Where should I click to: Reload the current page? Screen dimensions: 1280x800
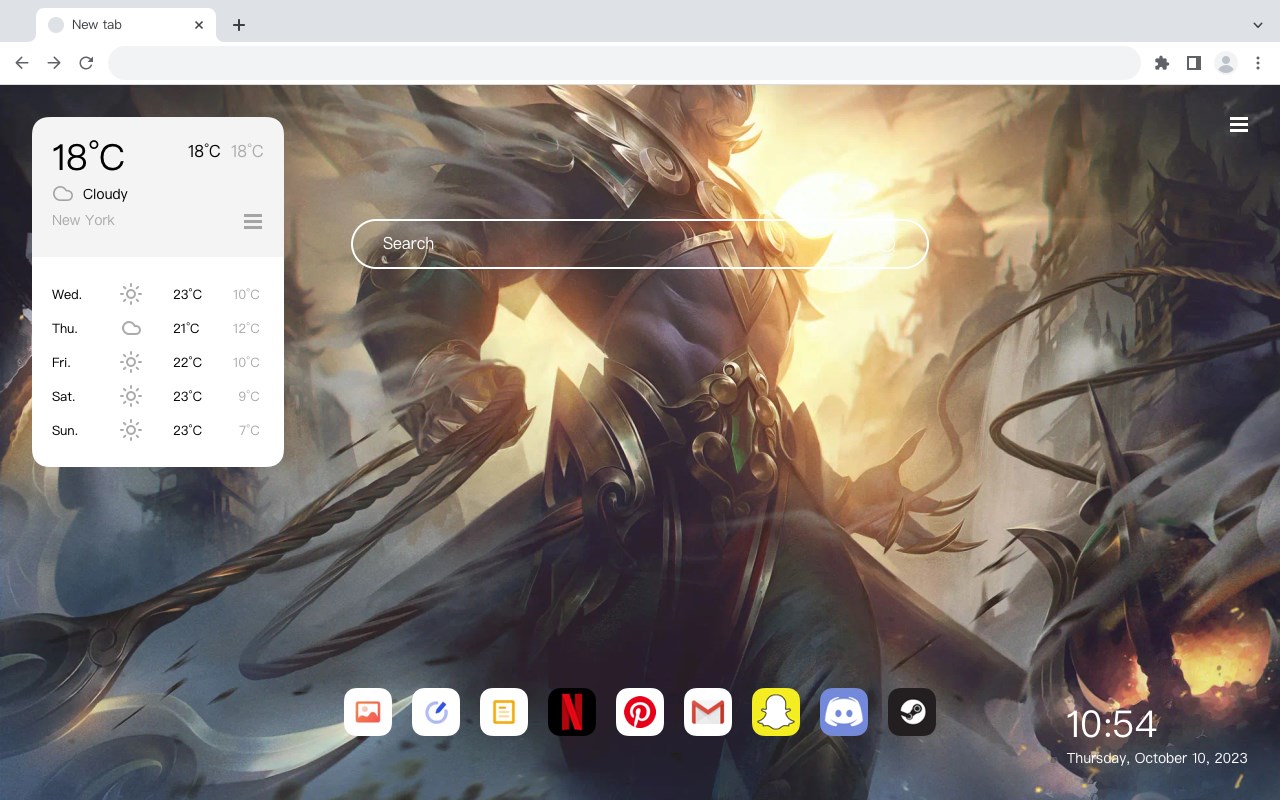(x=86, y=63)
